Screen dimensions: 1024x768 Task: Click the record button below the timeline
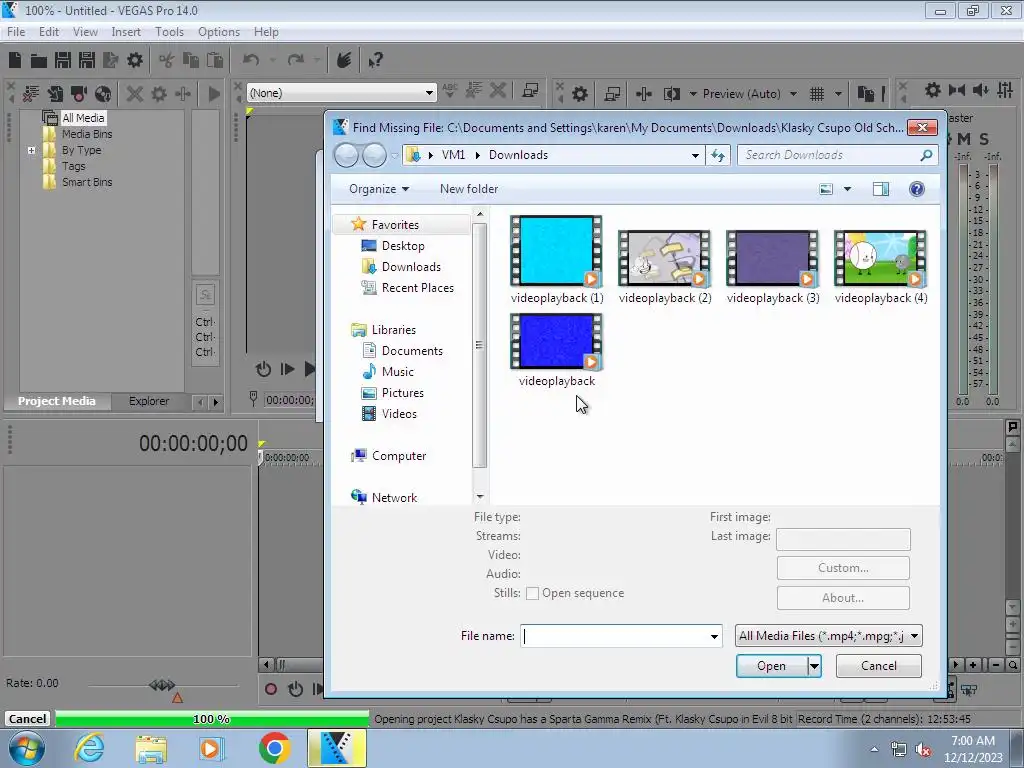[270, 689]
